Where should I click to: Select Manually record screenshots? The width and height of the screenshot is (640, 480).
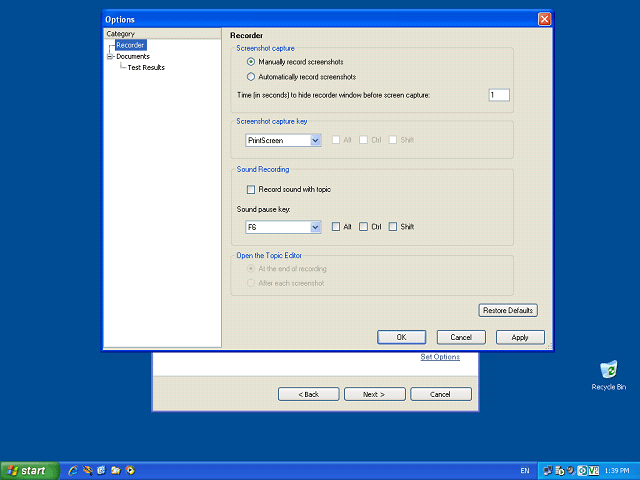[x=295, y=62]
